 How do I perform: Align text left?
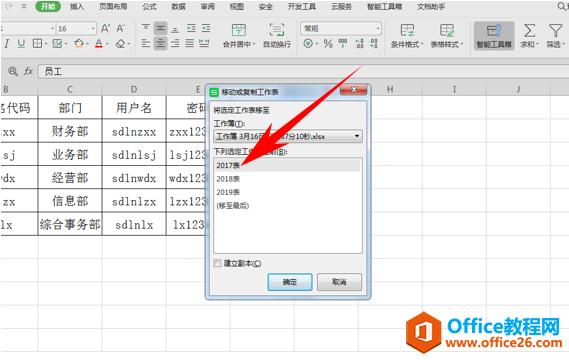click(146, 44)
